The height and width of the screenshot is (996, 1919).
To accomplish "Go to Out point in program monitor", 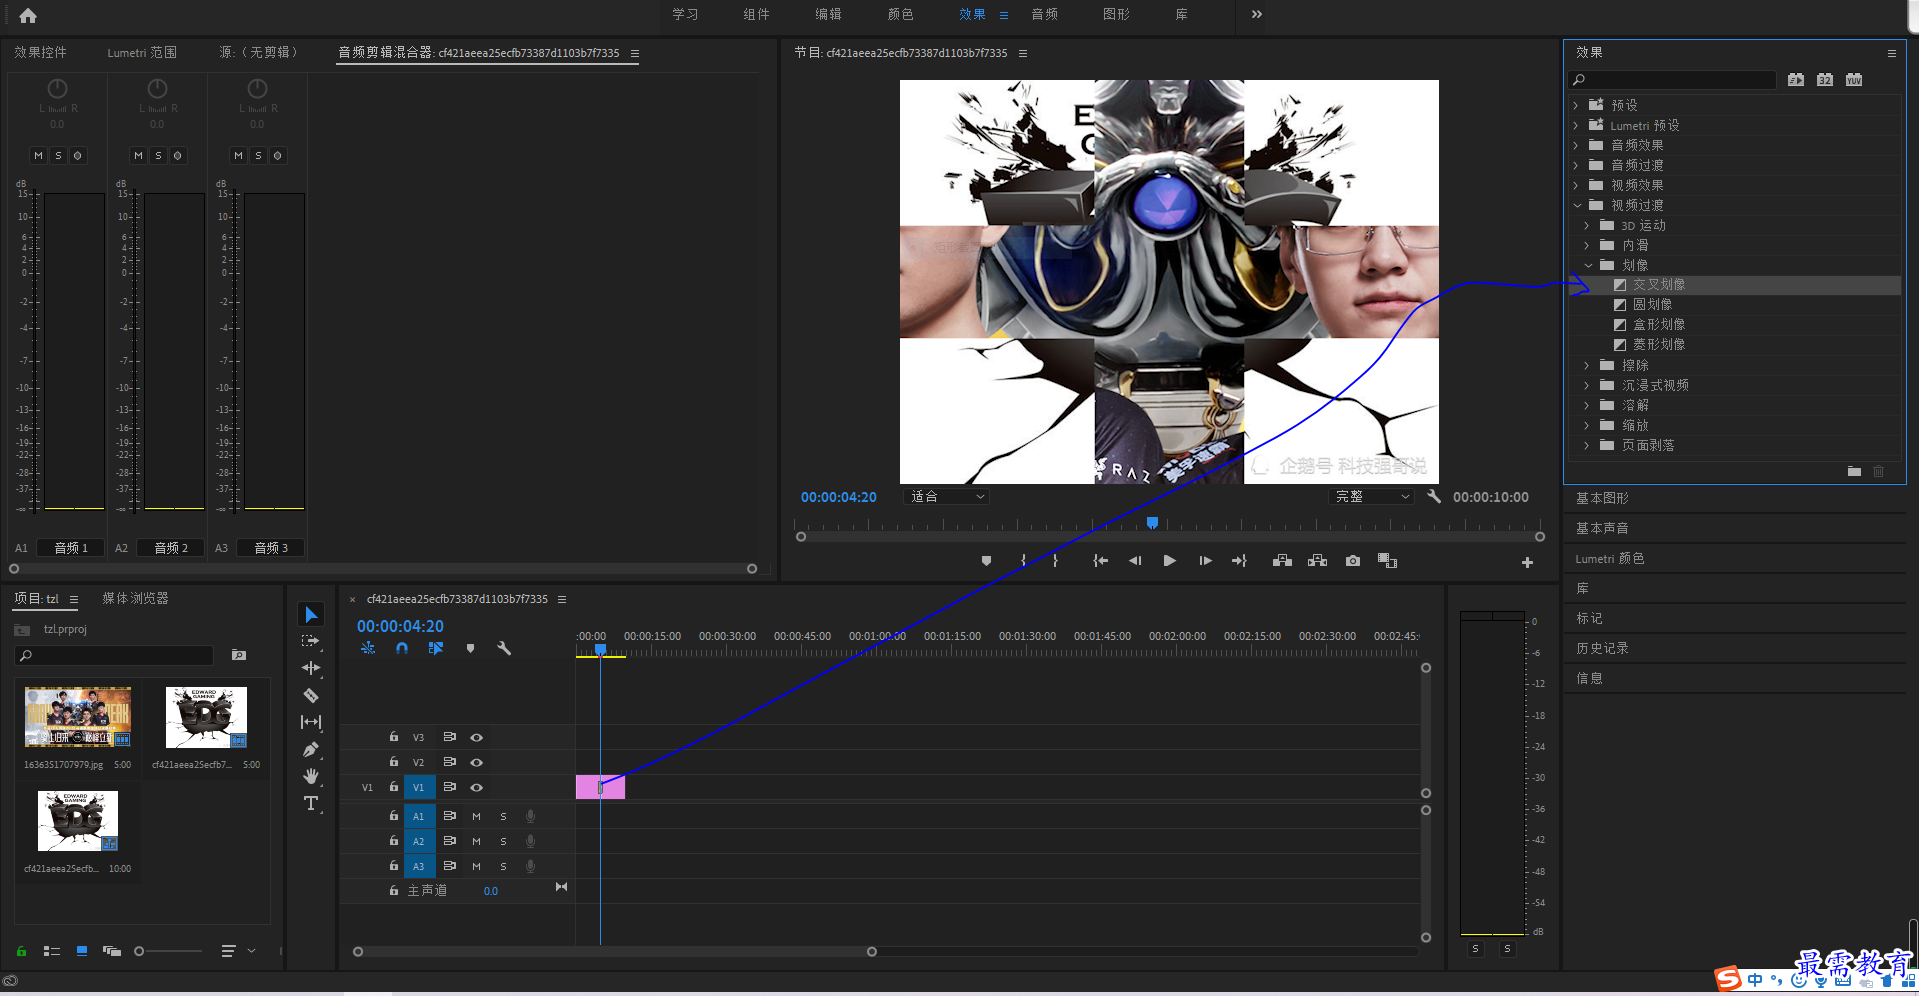I will [x=1239, y=561].
